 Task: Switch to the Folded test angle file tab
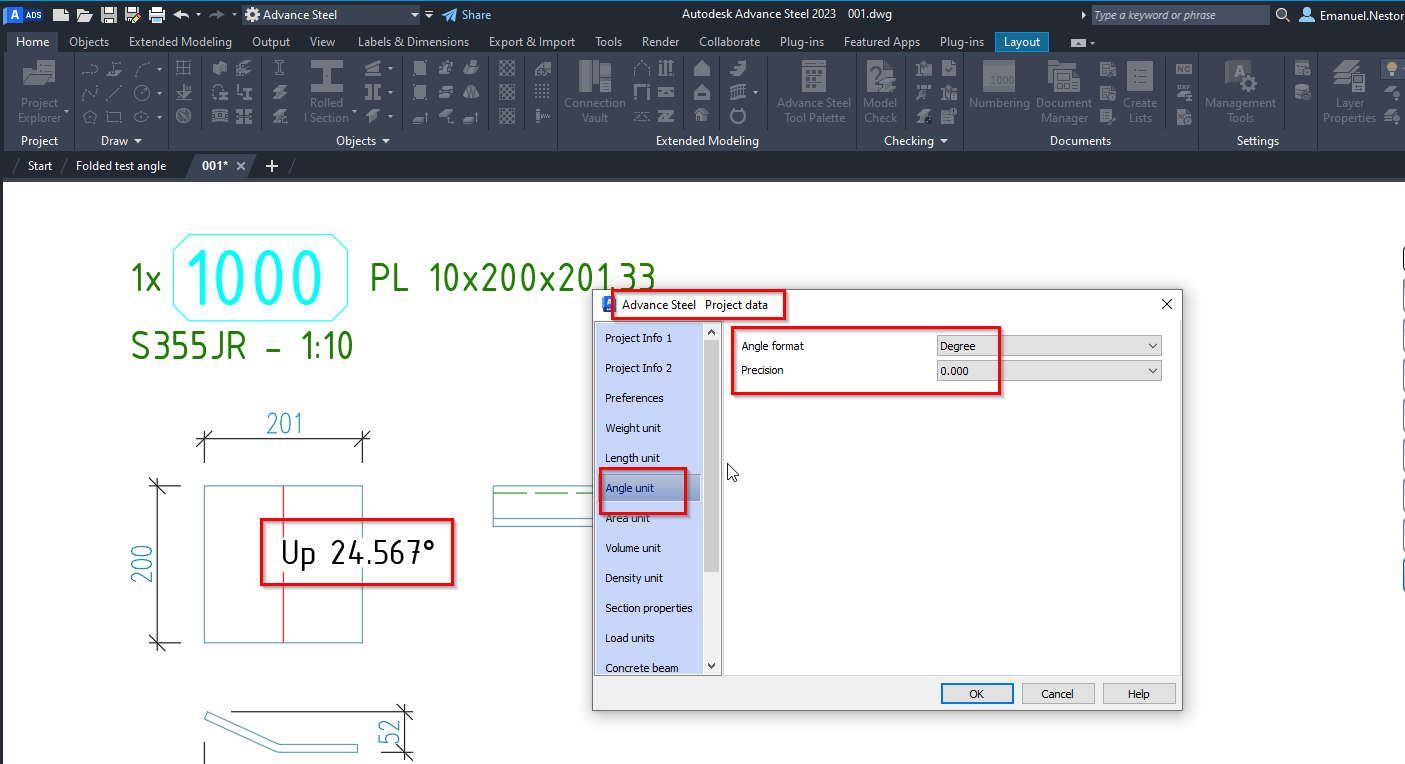click(x=121, y=166)
